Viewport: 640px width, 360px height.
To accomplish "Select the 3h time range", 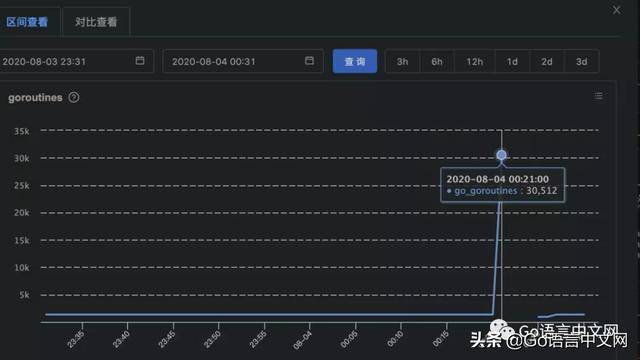I will point(402,62).
